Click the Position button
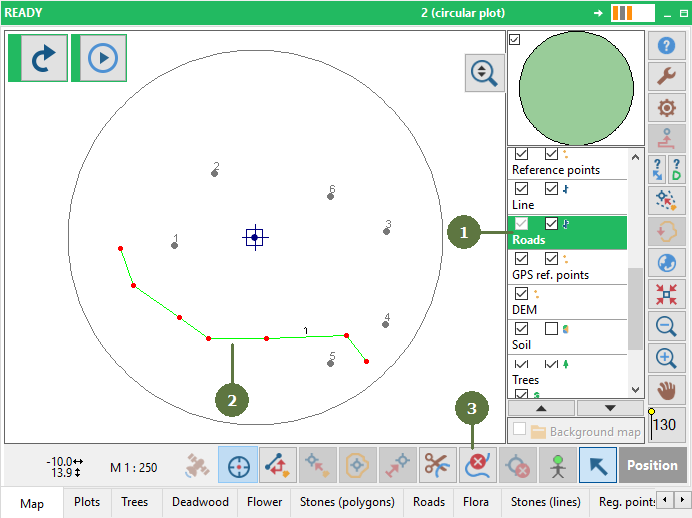The image size is (692, 518). tap(652, 465)
